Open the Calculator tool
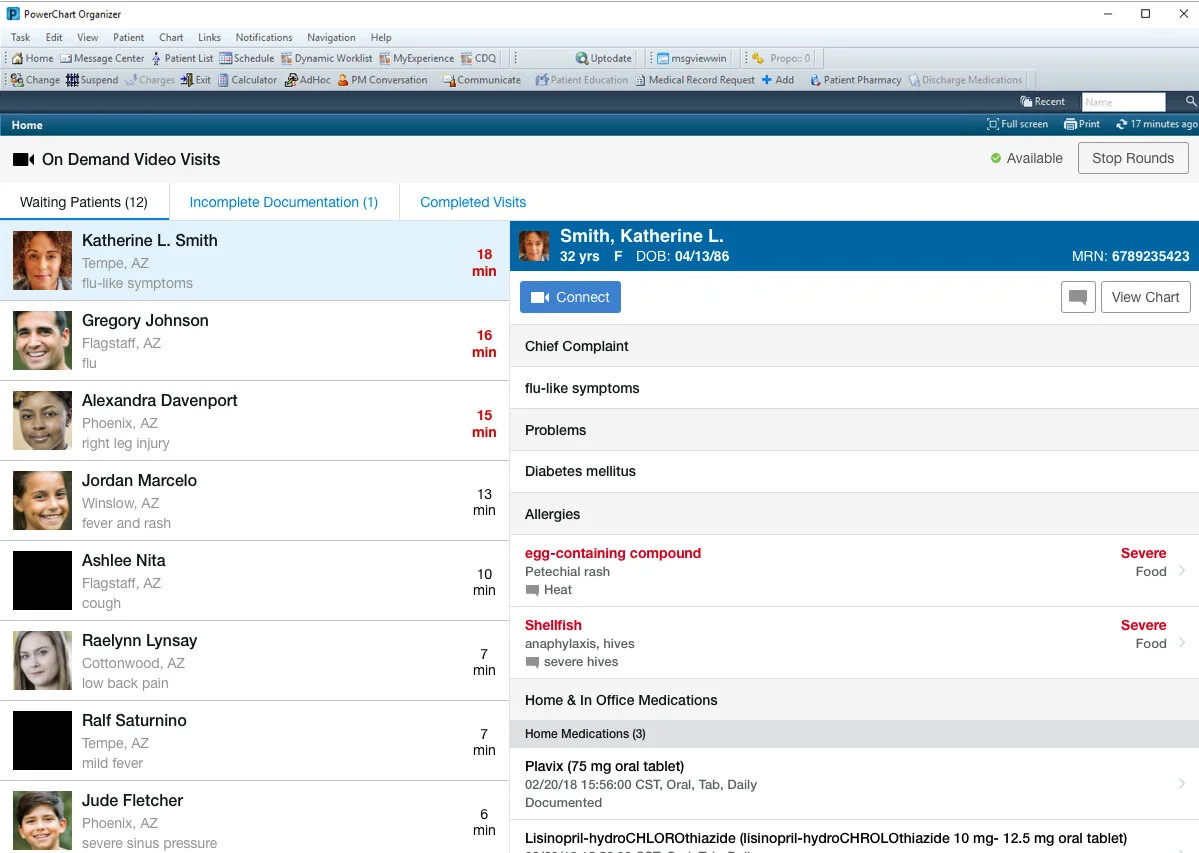This screenshot has width=1199, height=853. 248,79
